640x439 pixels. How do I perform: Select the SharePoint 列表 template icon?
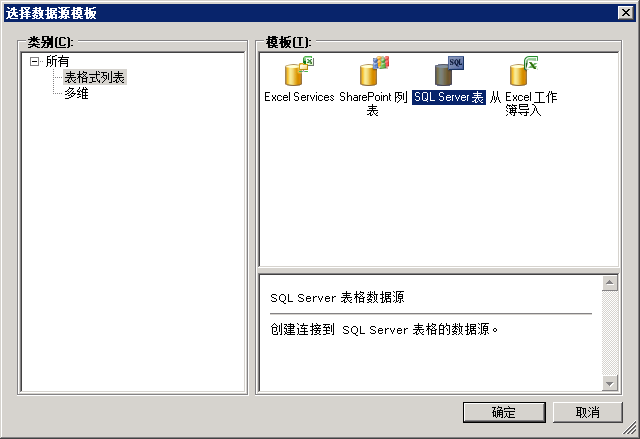pyautogui.click(x=374, y=71)
